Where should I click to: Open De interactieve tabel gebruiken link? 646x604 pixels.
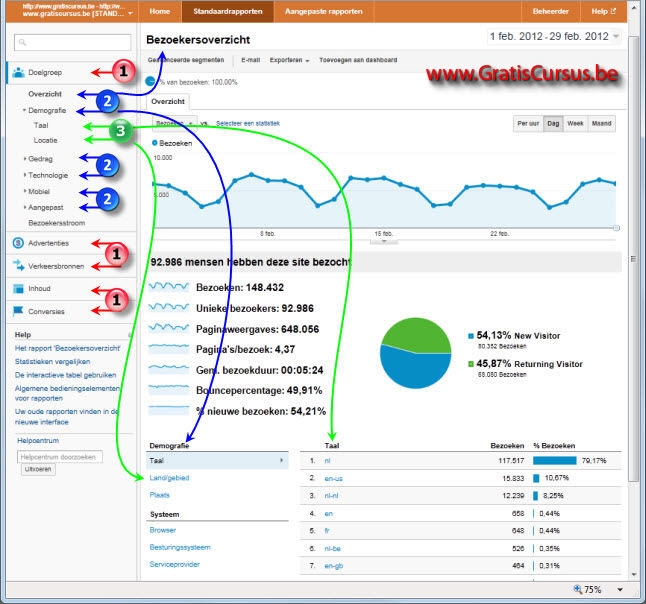[66, 375]
